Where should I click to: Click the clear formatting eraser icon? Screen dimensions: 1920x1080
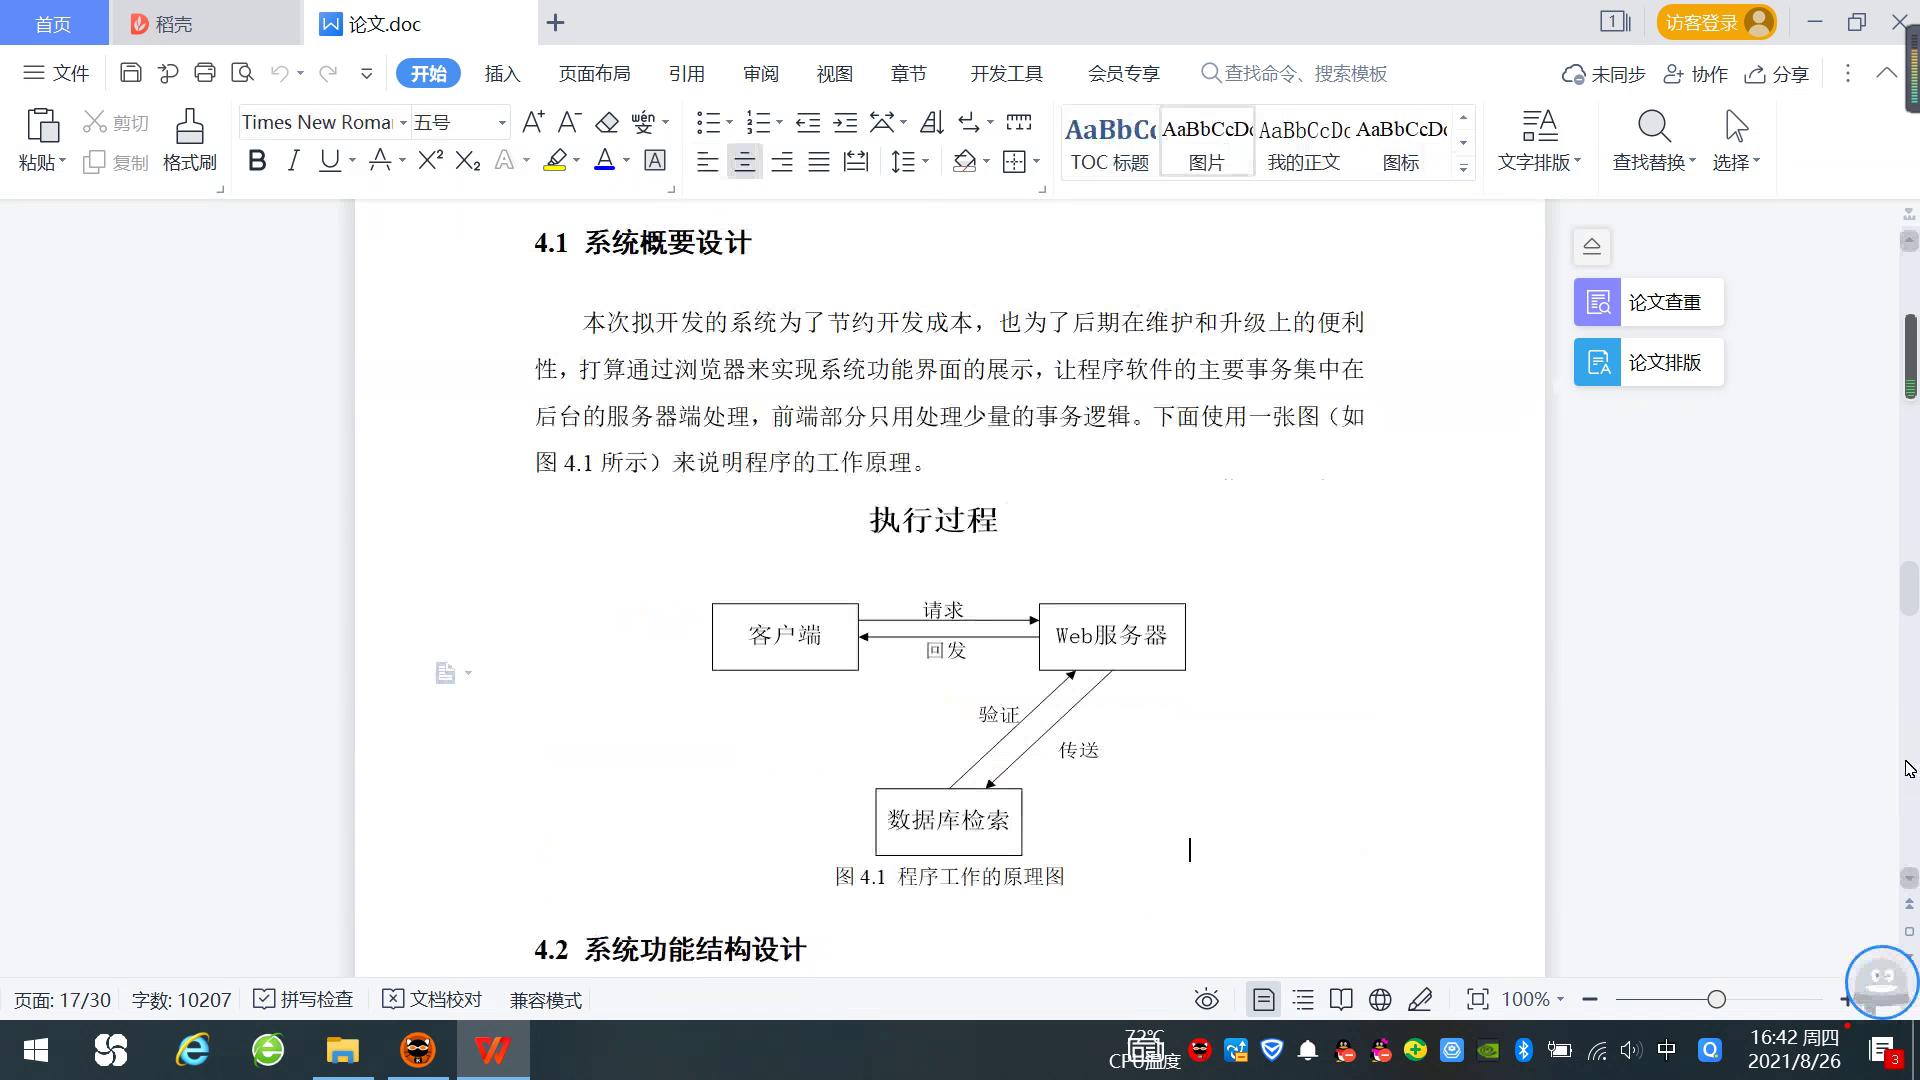(x=607, y=122)
